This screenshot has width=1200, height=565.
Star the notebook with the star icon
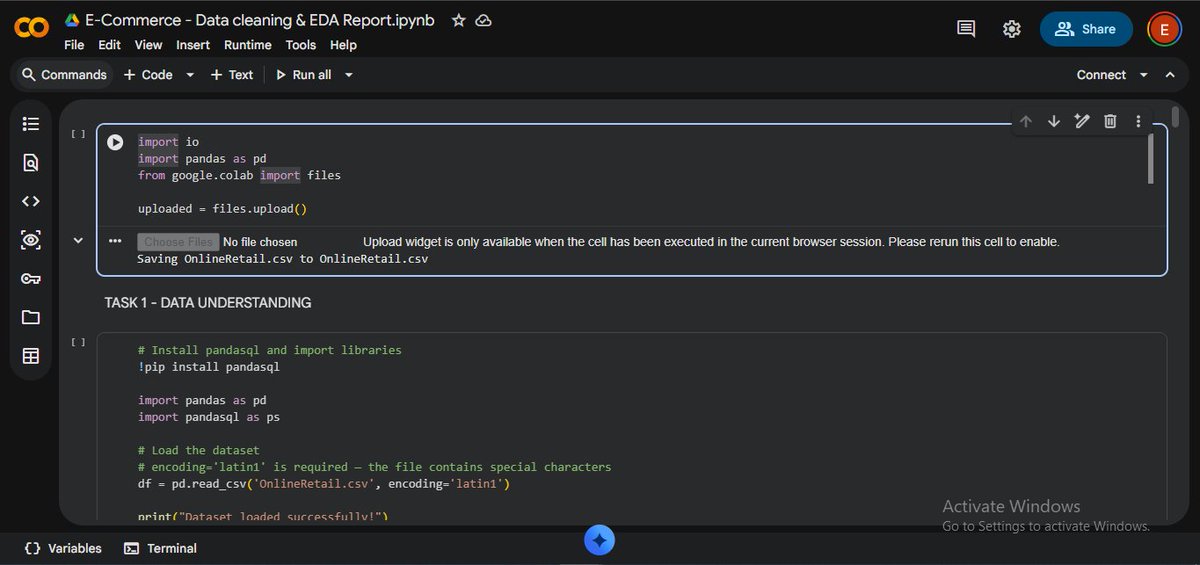[x=458, y=20]
